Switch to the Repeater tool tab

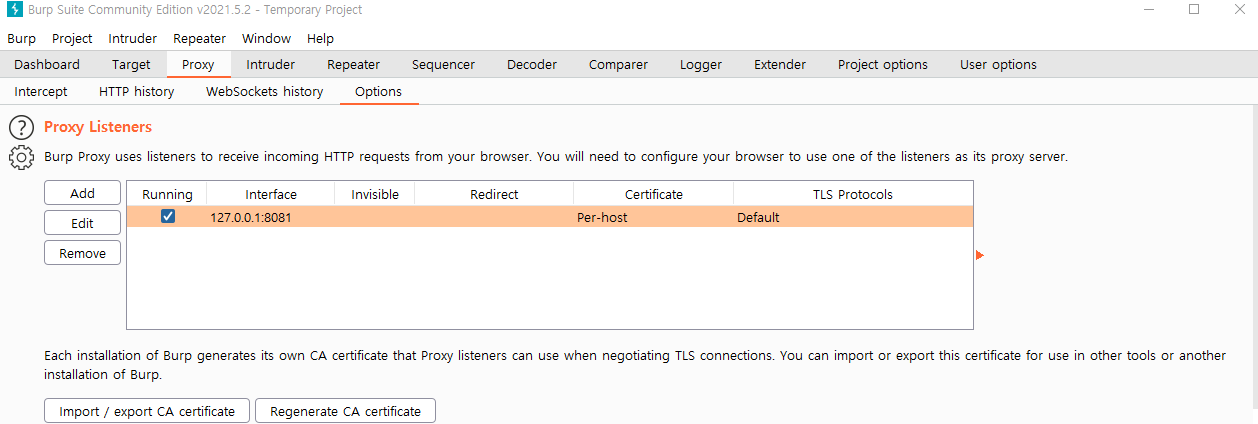[353, 65]
